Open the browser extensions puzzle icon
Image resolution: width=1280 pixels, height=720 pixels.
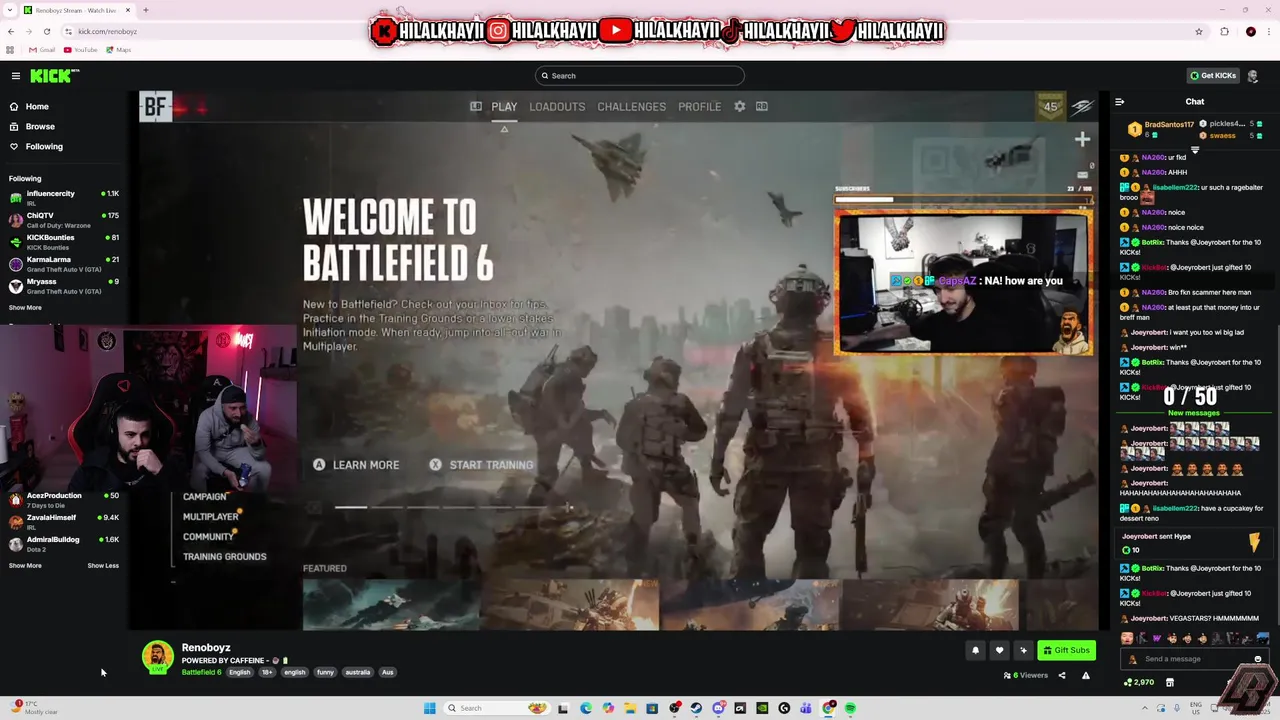point(1224,31)
